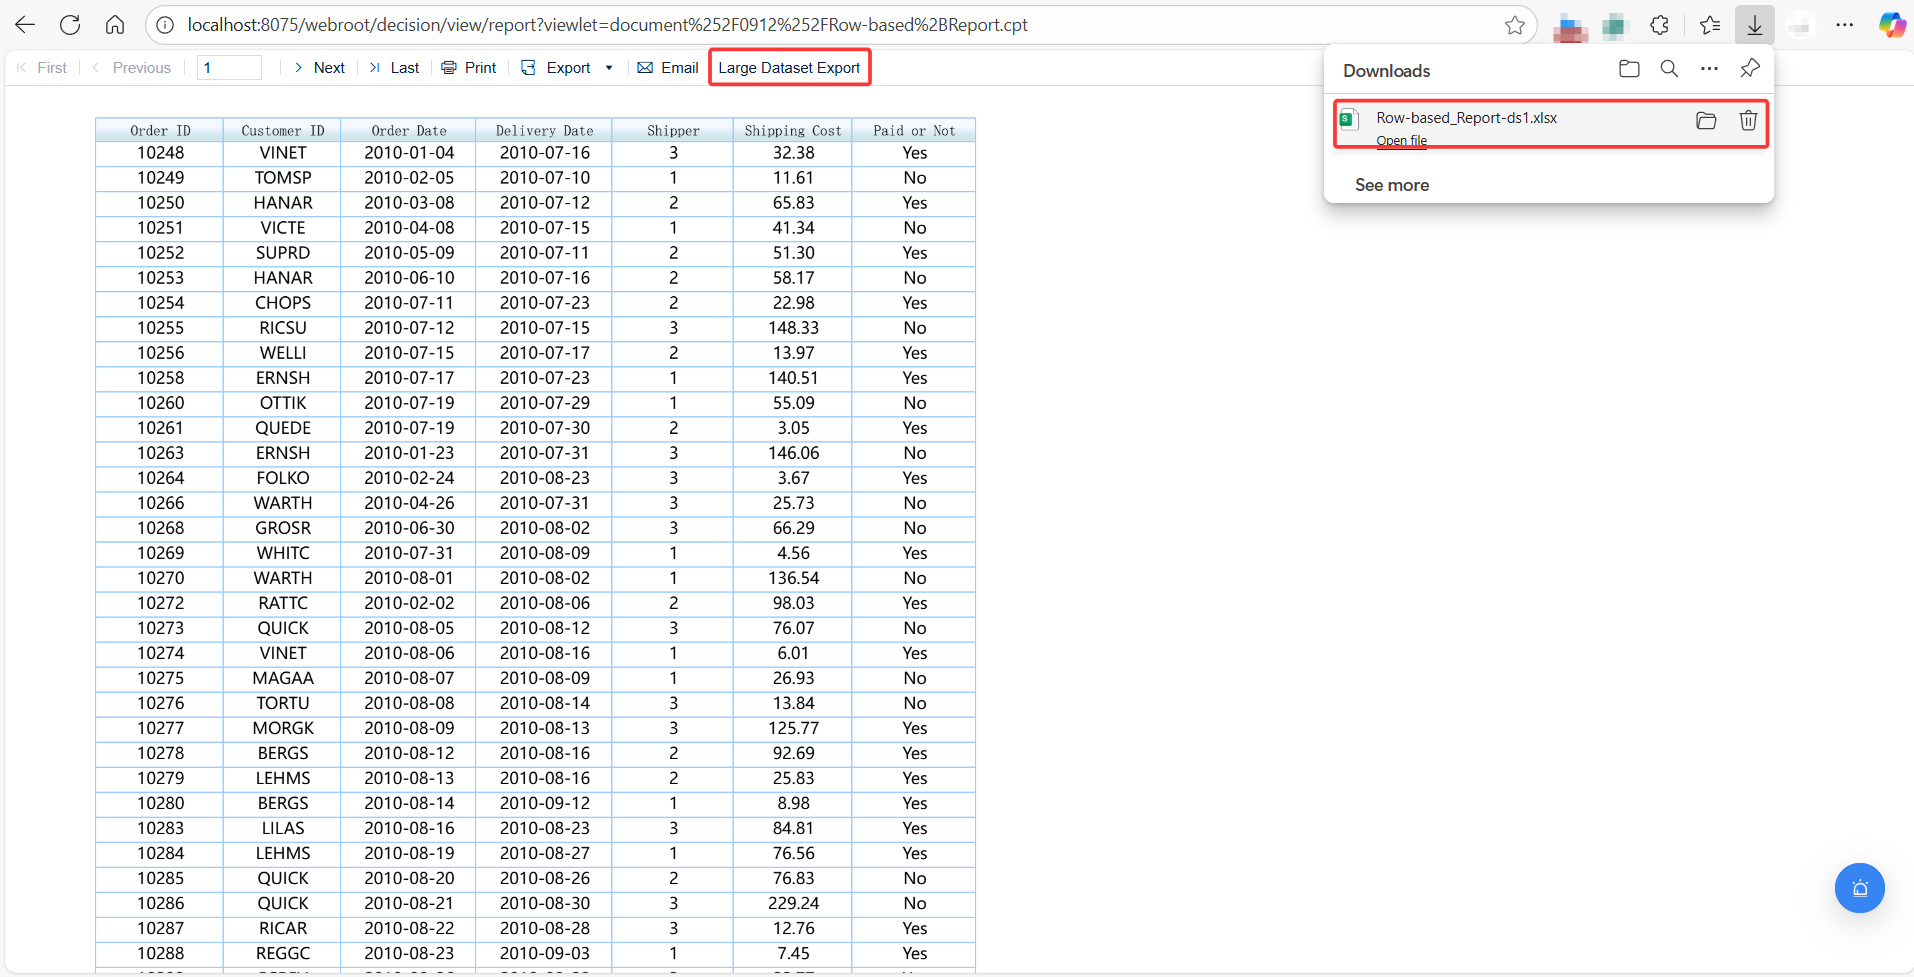Click delivery date cell 2010-09-12
The height and width of the screenshot is (977, 1914).
point(544,803)
